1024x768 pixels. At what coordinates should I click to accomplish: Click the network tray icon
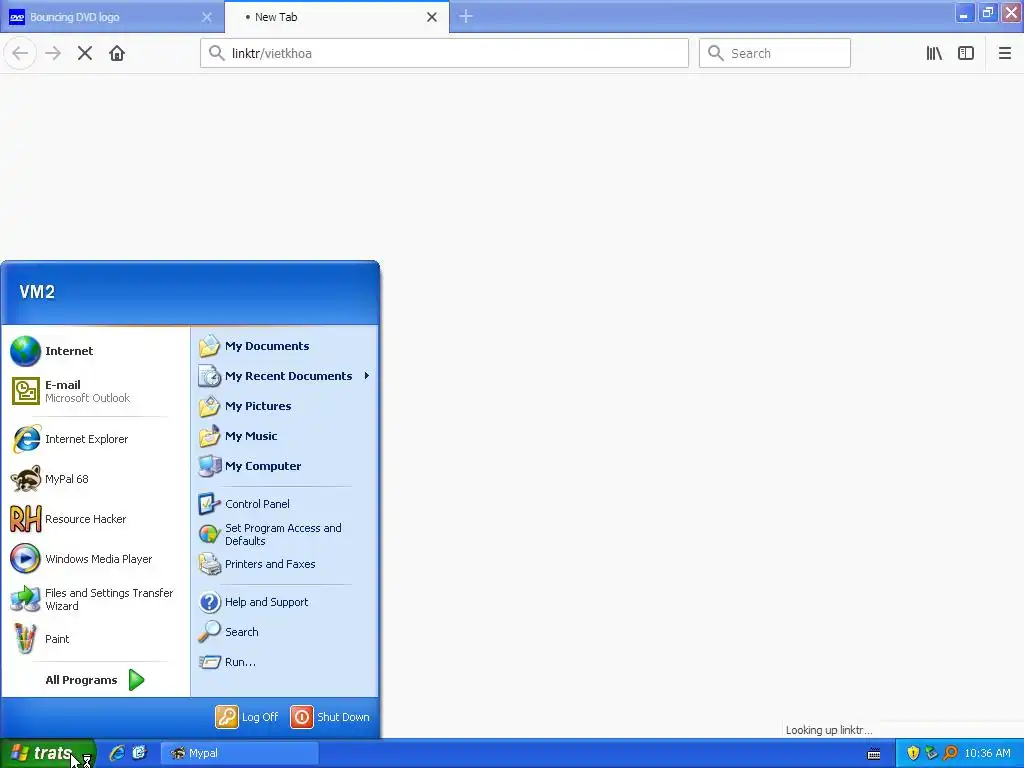(x=931, y=753)
